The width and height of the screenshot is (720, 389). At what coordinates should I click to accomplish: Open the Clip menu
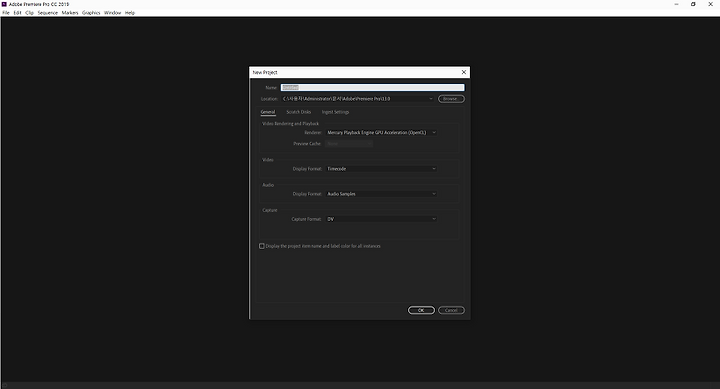pos(29,13)
